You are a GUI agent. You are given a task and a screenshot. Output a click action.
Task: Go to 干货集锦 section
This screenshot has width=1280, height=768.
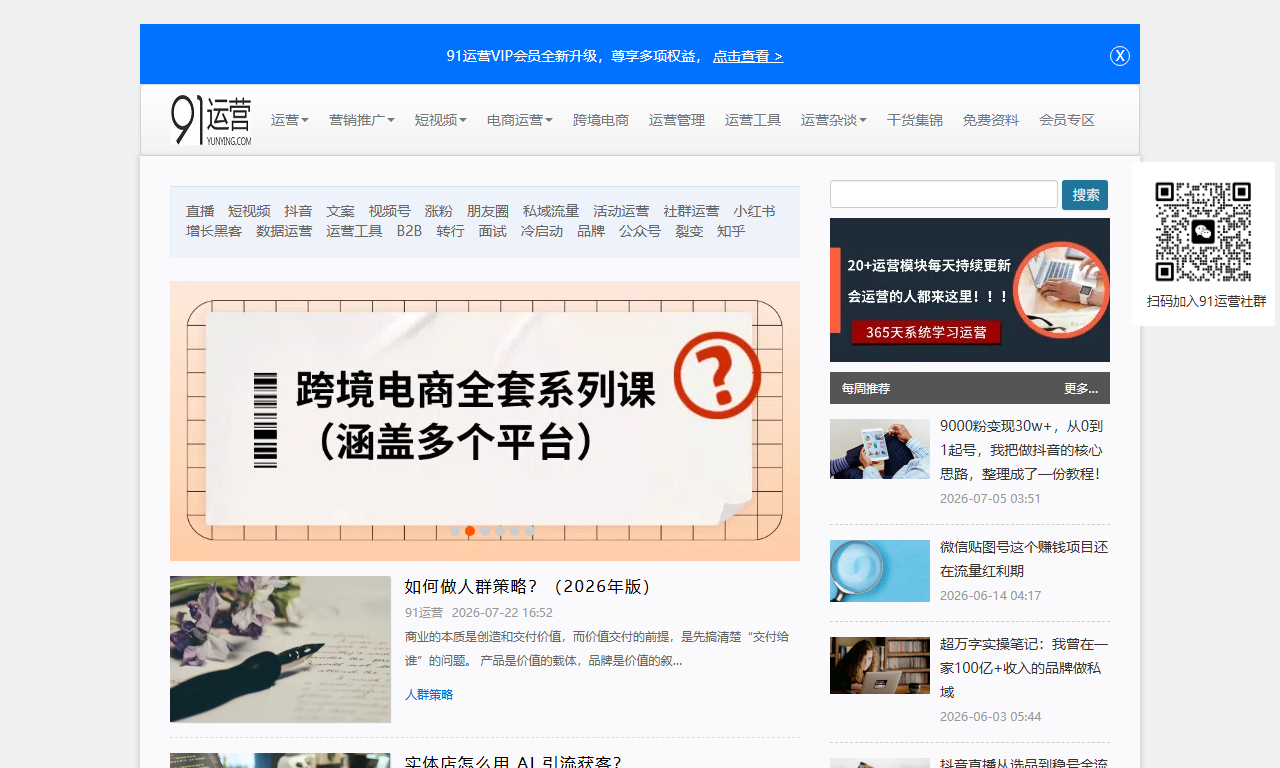click(915, 120)
